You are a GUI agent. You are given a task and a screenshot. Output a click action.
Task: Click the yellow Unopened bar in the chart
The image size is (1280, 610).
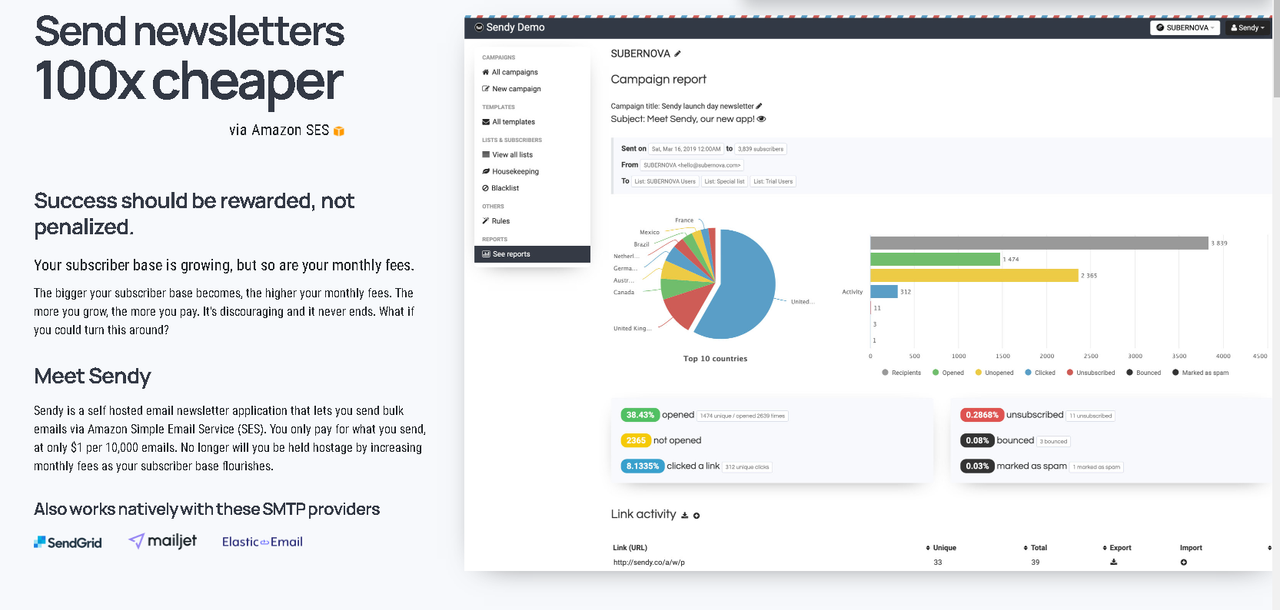coord(974,275)
